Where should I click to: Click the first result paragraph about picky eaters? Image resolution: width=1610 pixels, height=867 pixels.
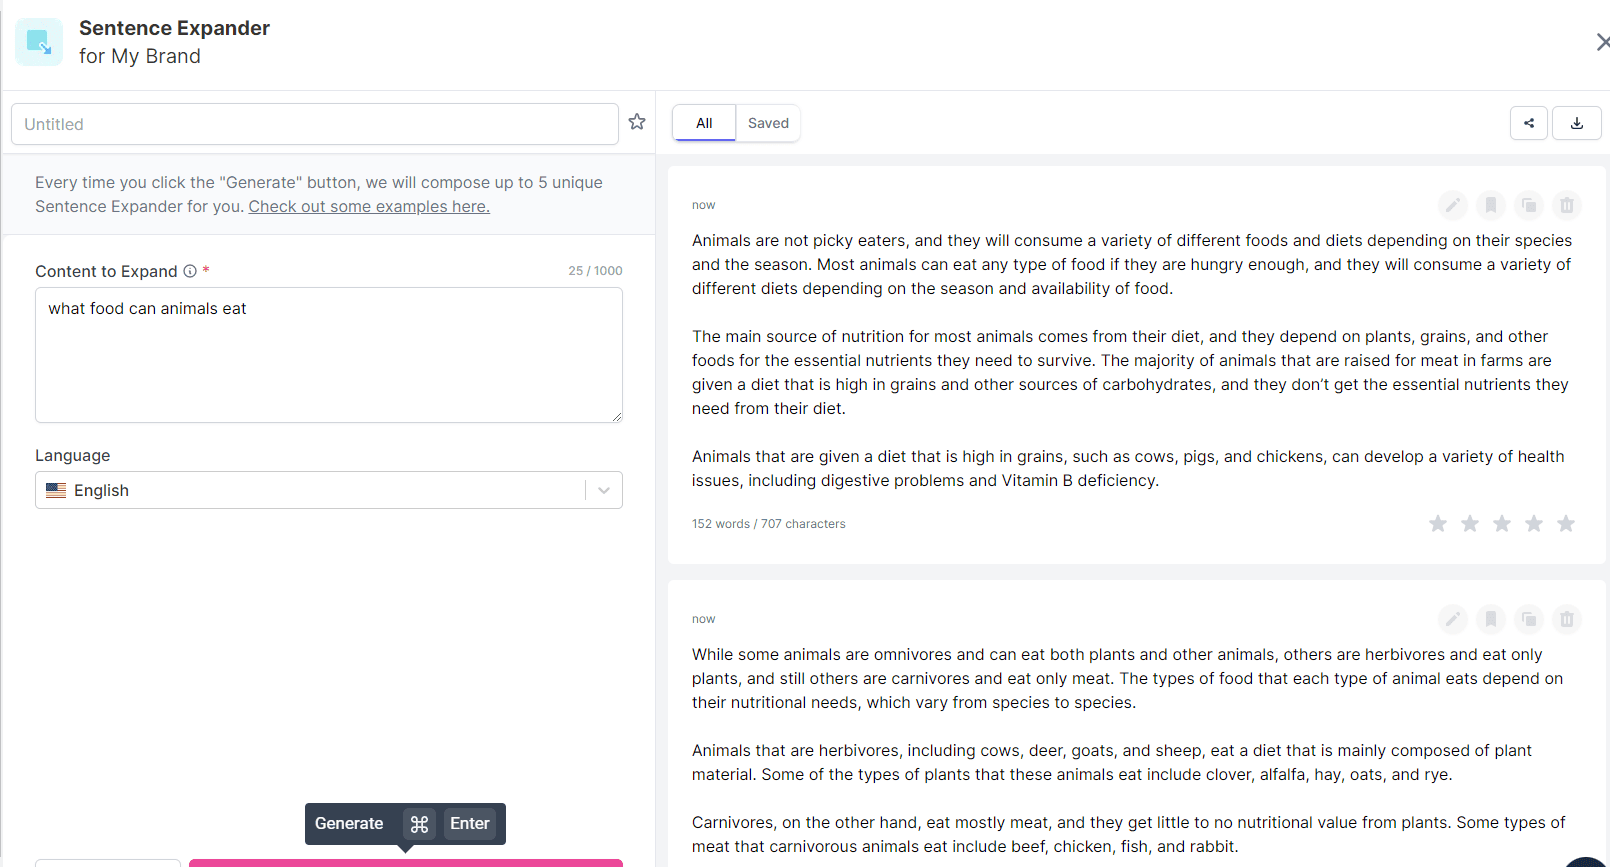tap(1132, 264)
